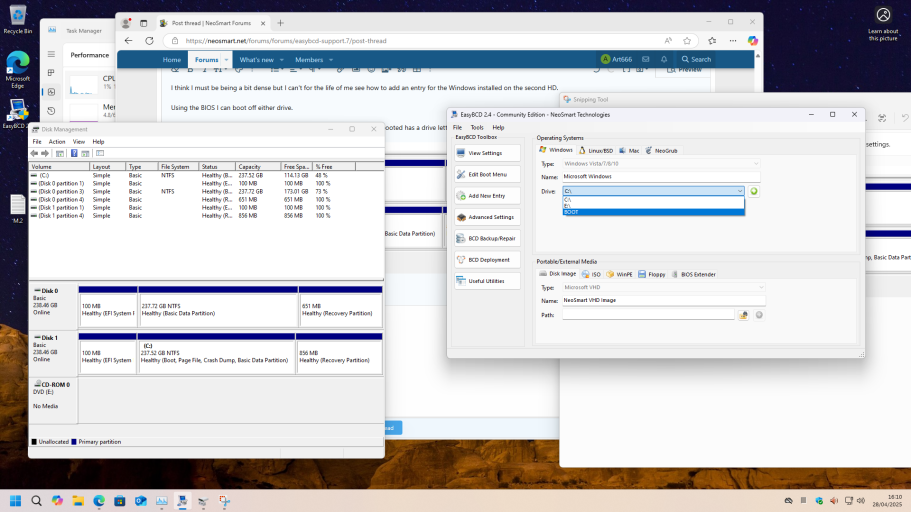Switch to the Floppy tab

tap(651, 274)
